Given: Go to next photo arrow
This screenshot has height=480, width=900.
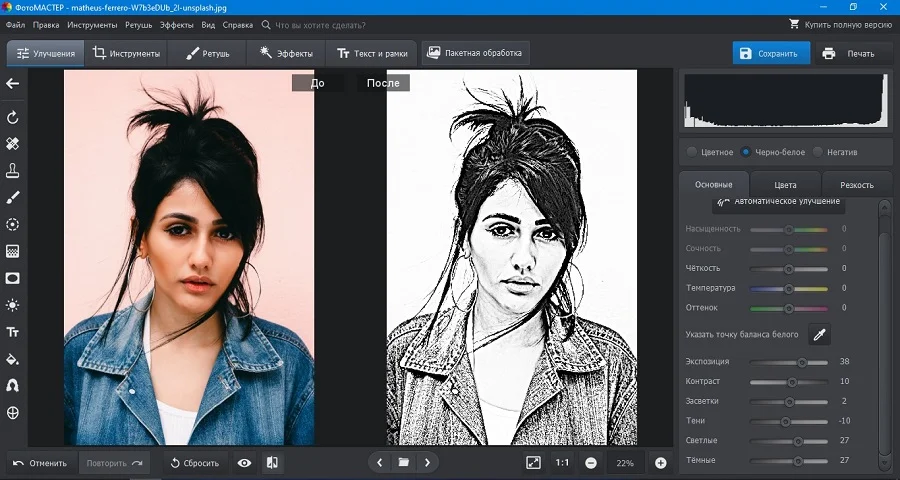Looking at the screenshot, I should (x=428, y=463).
